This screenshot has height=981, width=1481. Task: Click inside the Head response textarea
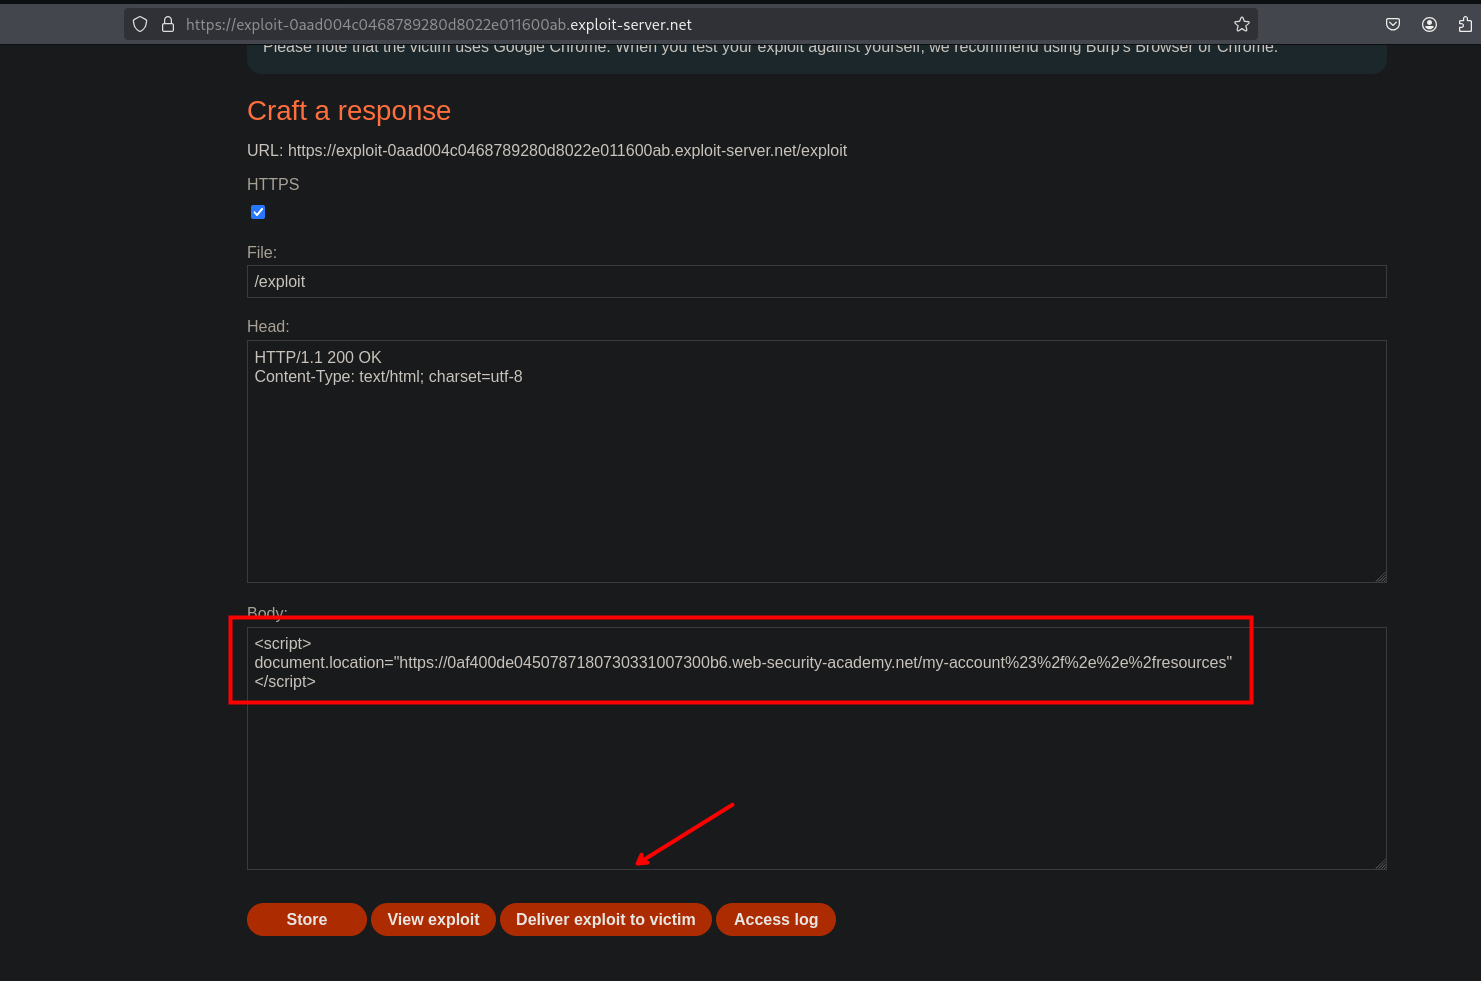pos(816,470)
